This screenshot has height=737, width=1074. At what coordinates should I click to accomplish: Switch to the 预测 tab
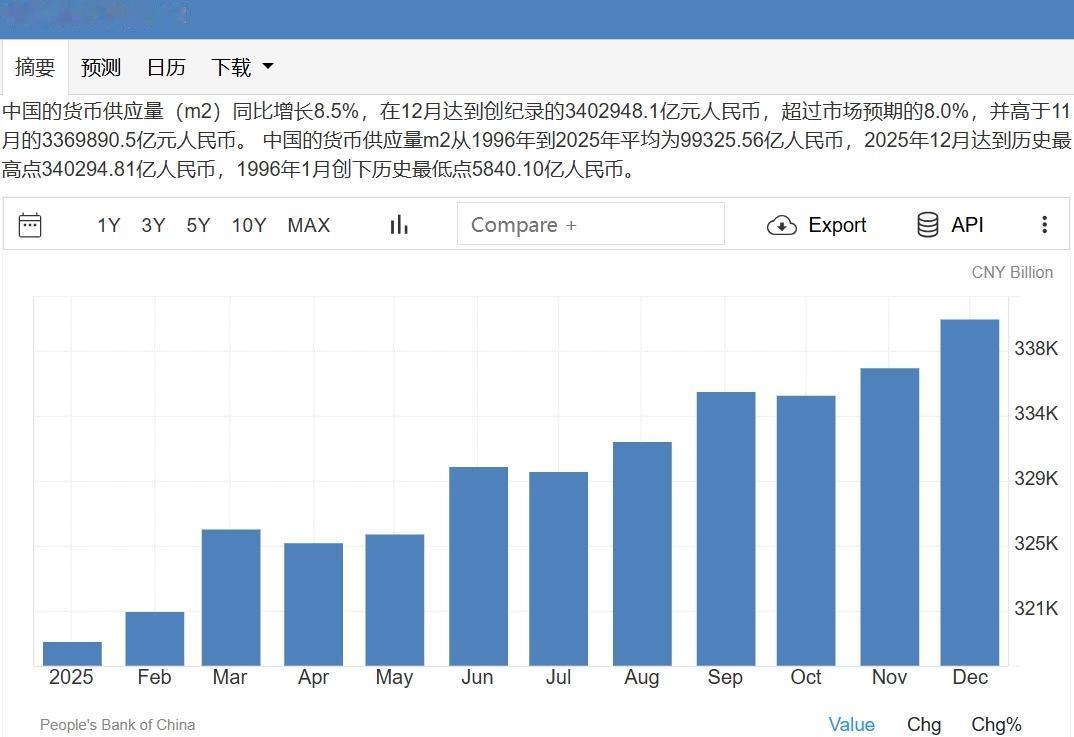100,67
